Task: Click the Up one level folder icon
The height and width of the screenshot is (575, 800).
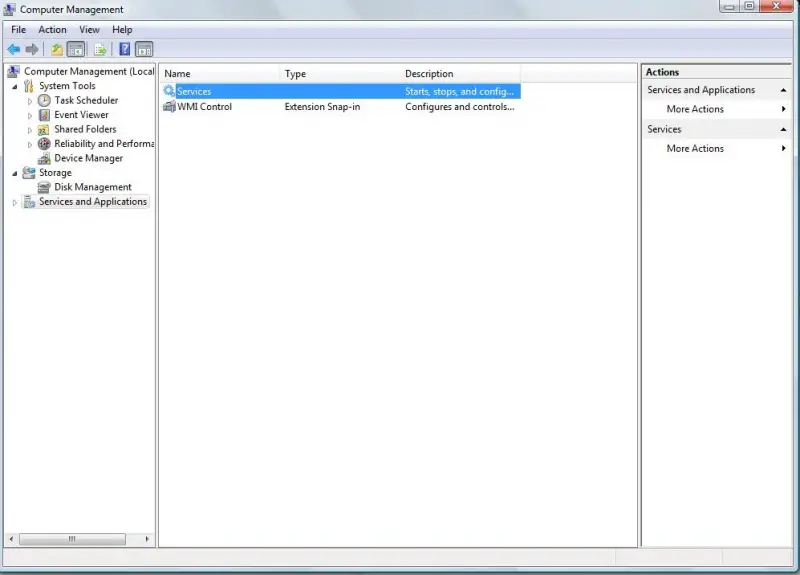Action: point(57,49)
